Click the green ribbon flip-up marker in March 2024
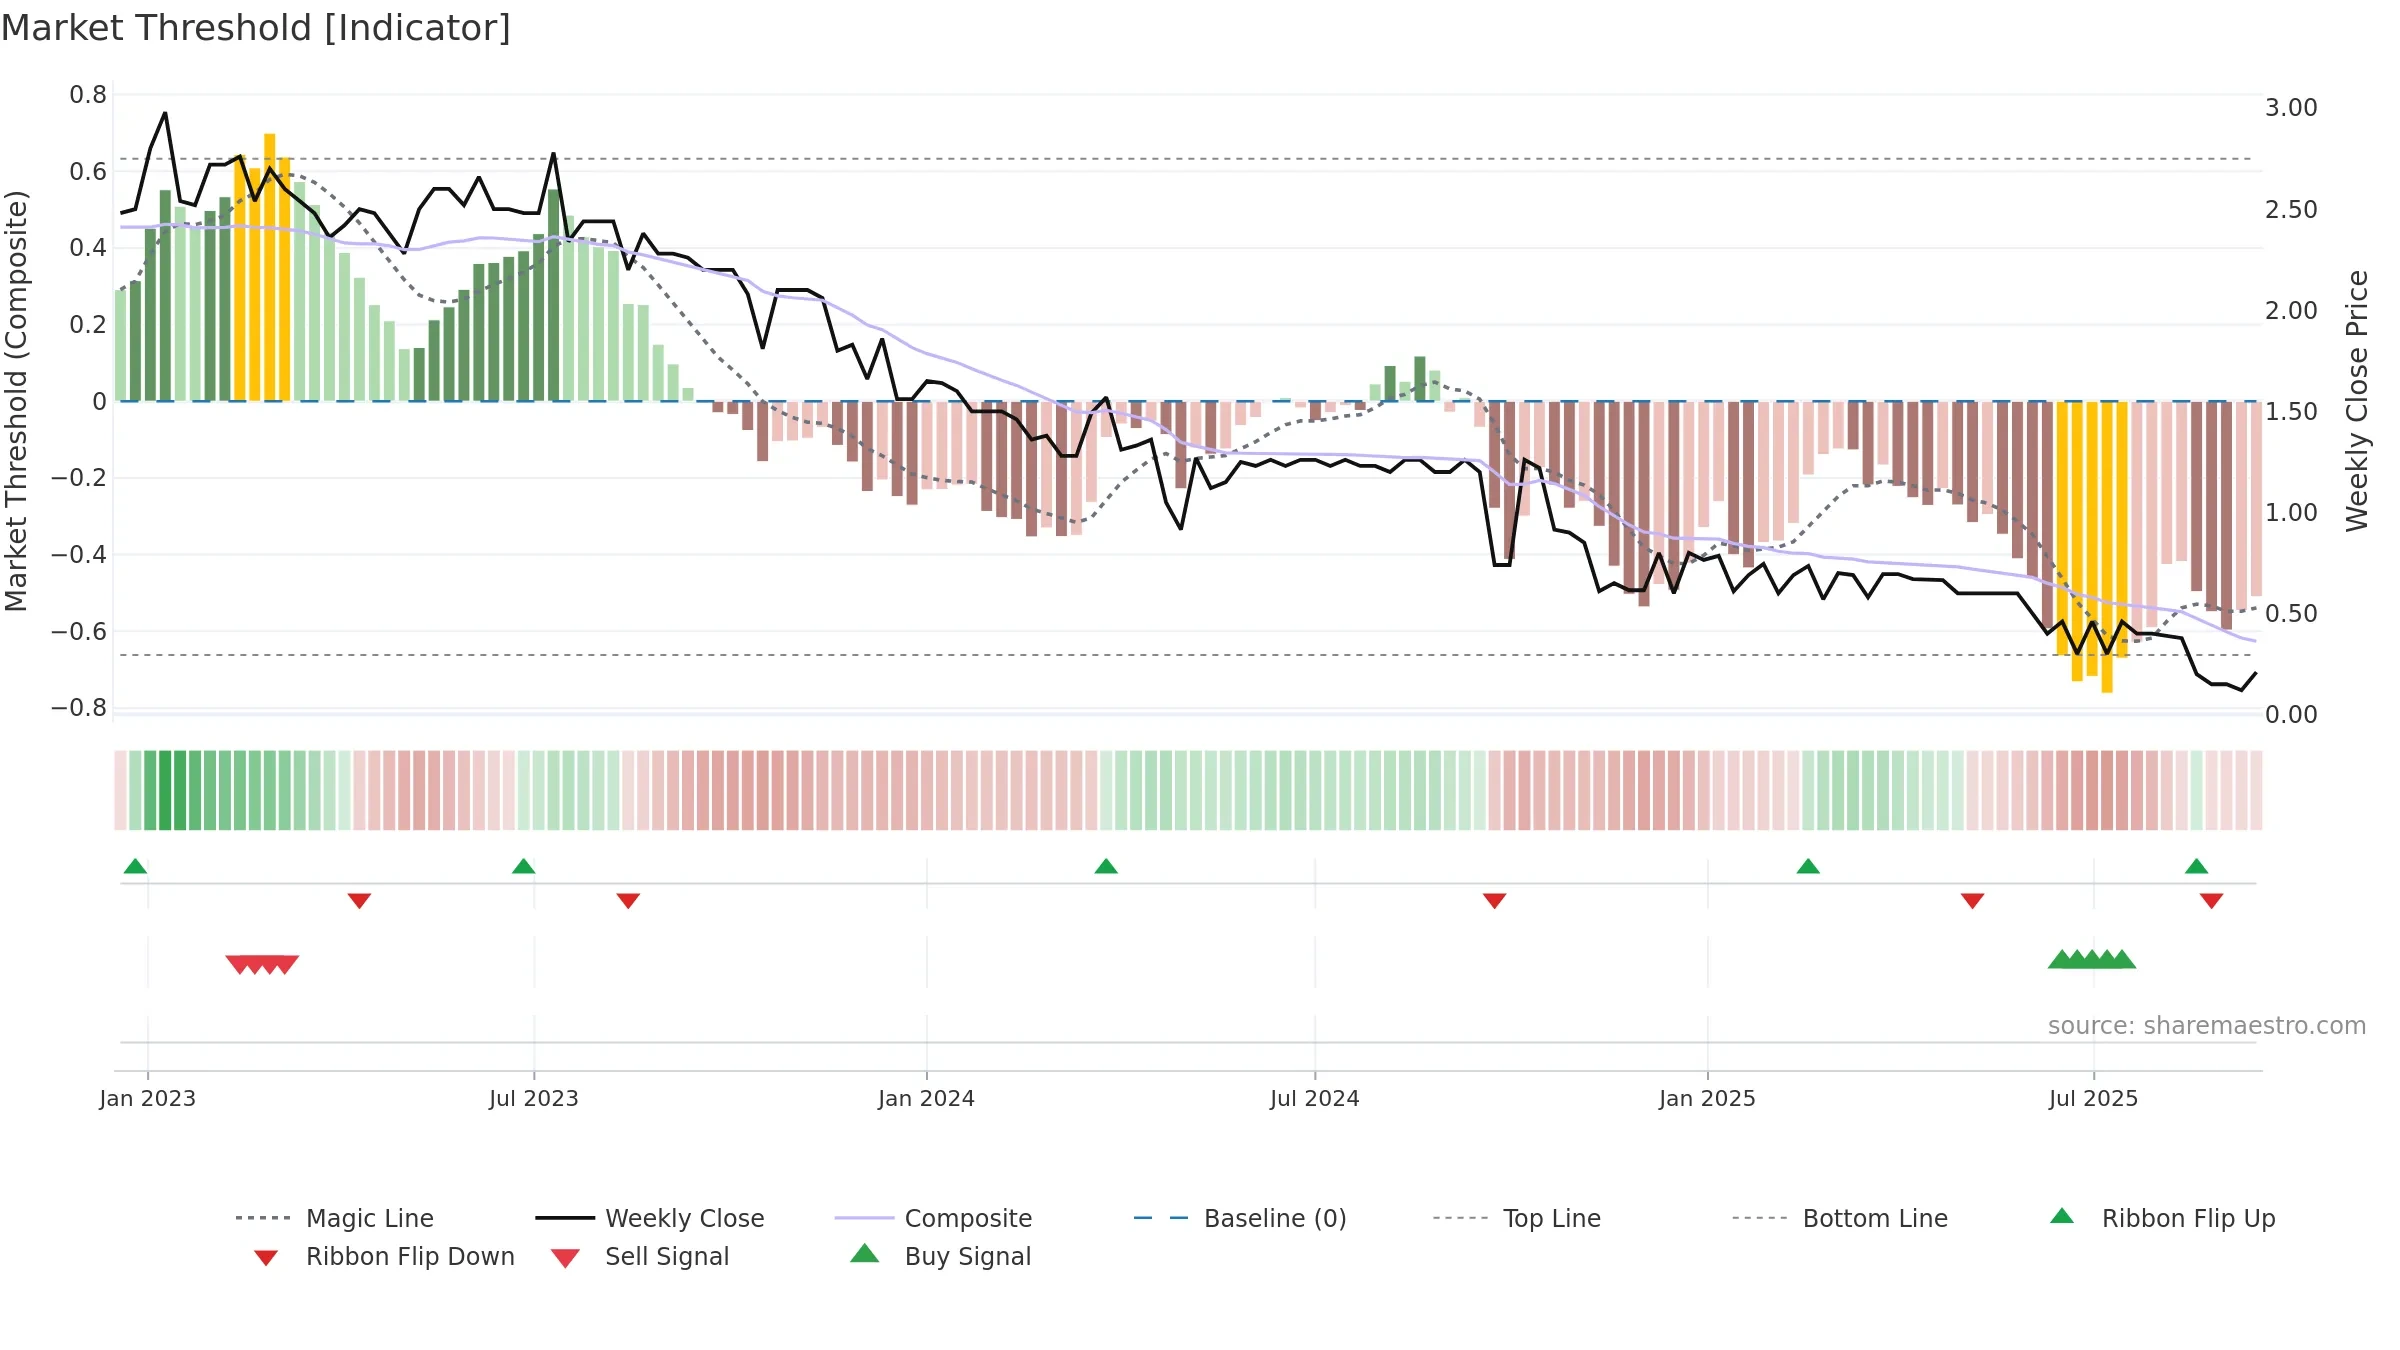This screenshot has width=2400, height=1350. pos(1106,866)
